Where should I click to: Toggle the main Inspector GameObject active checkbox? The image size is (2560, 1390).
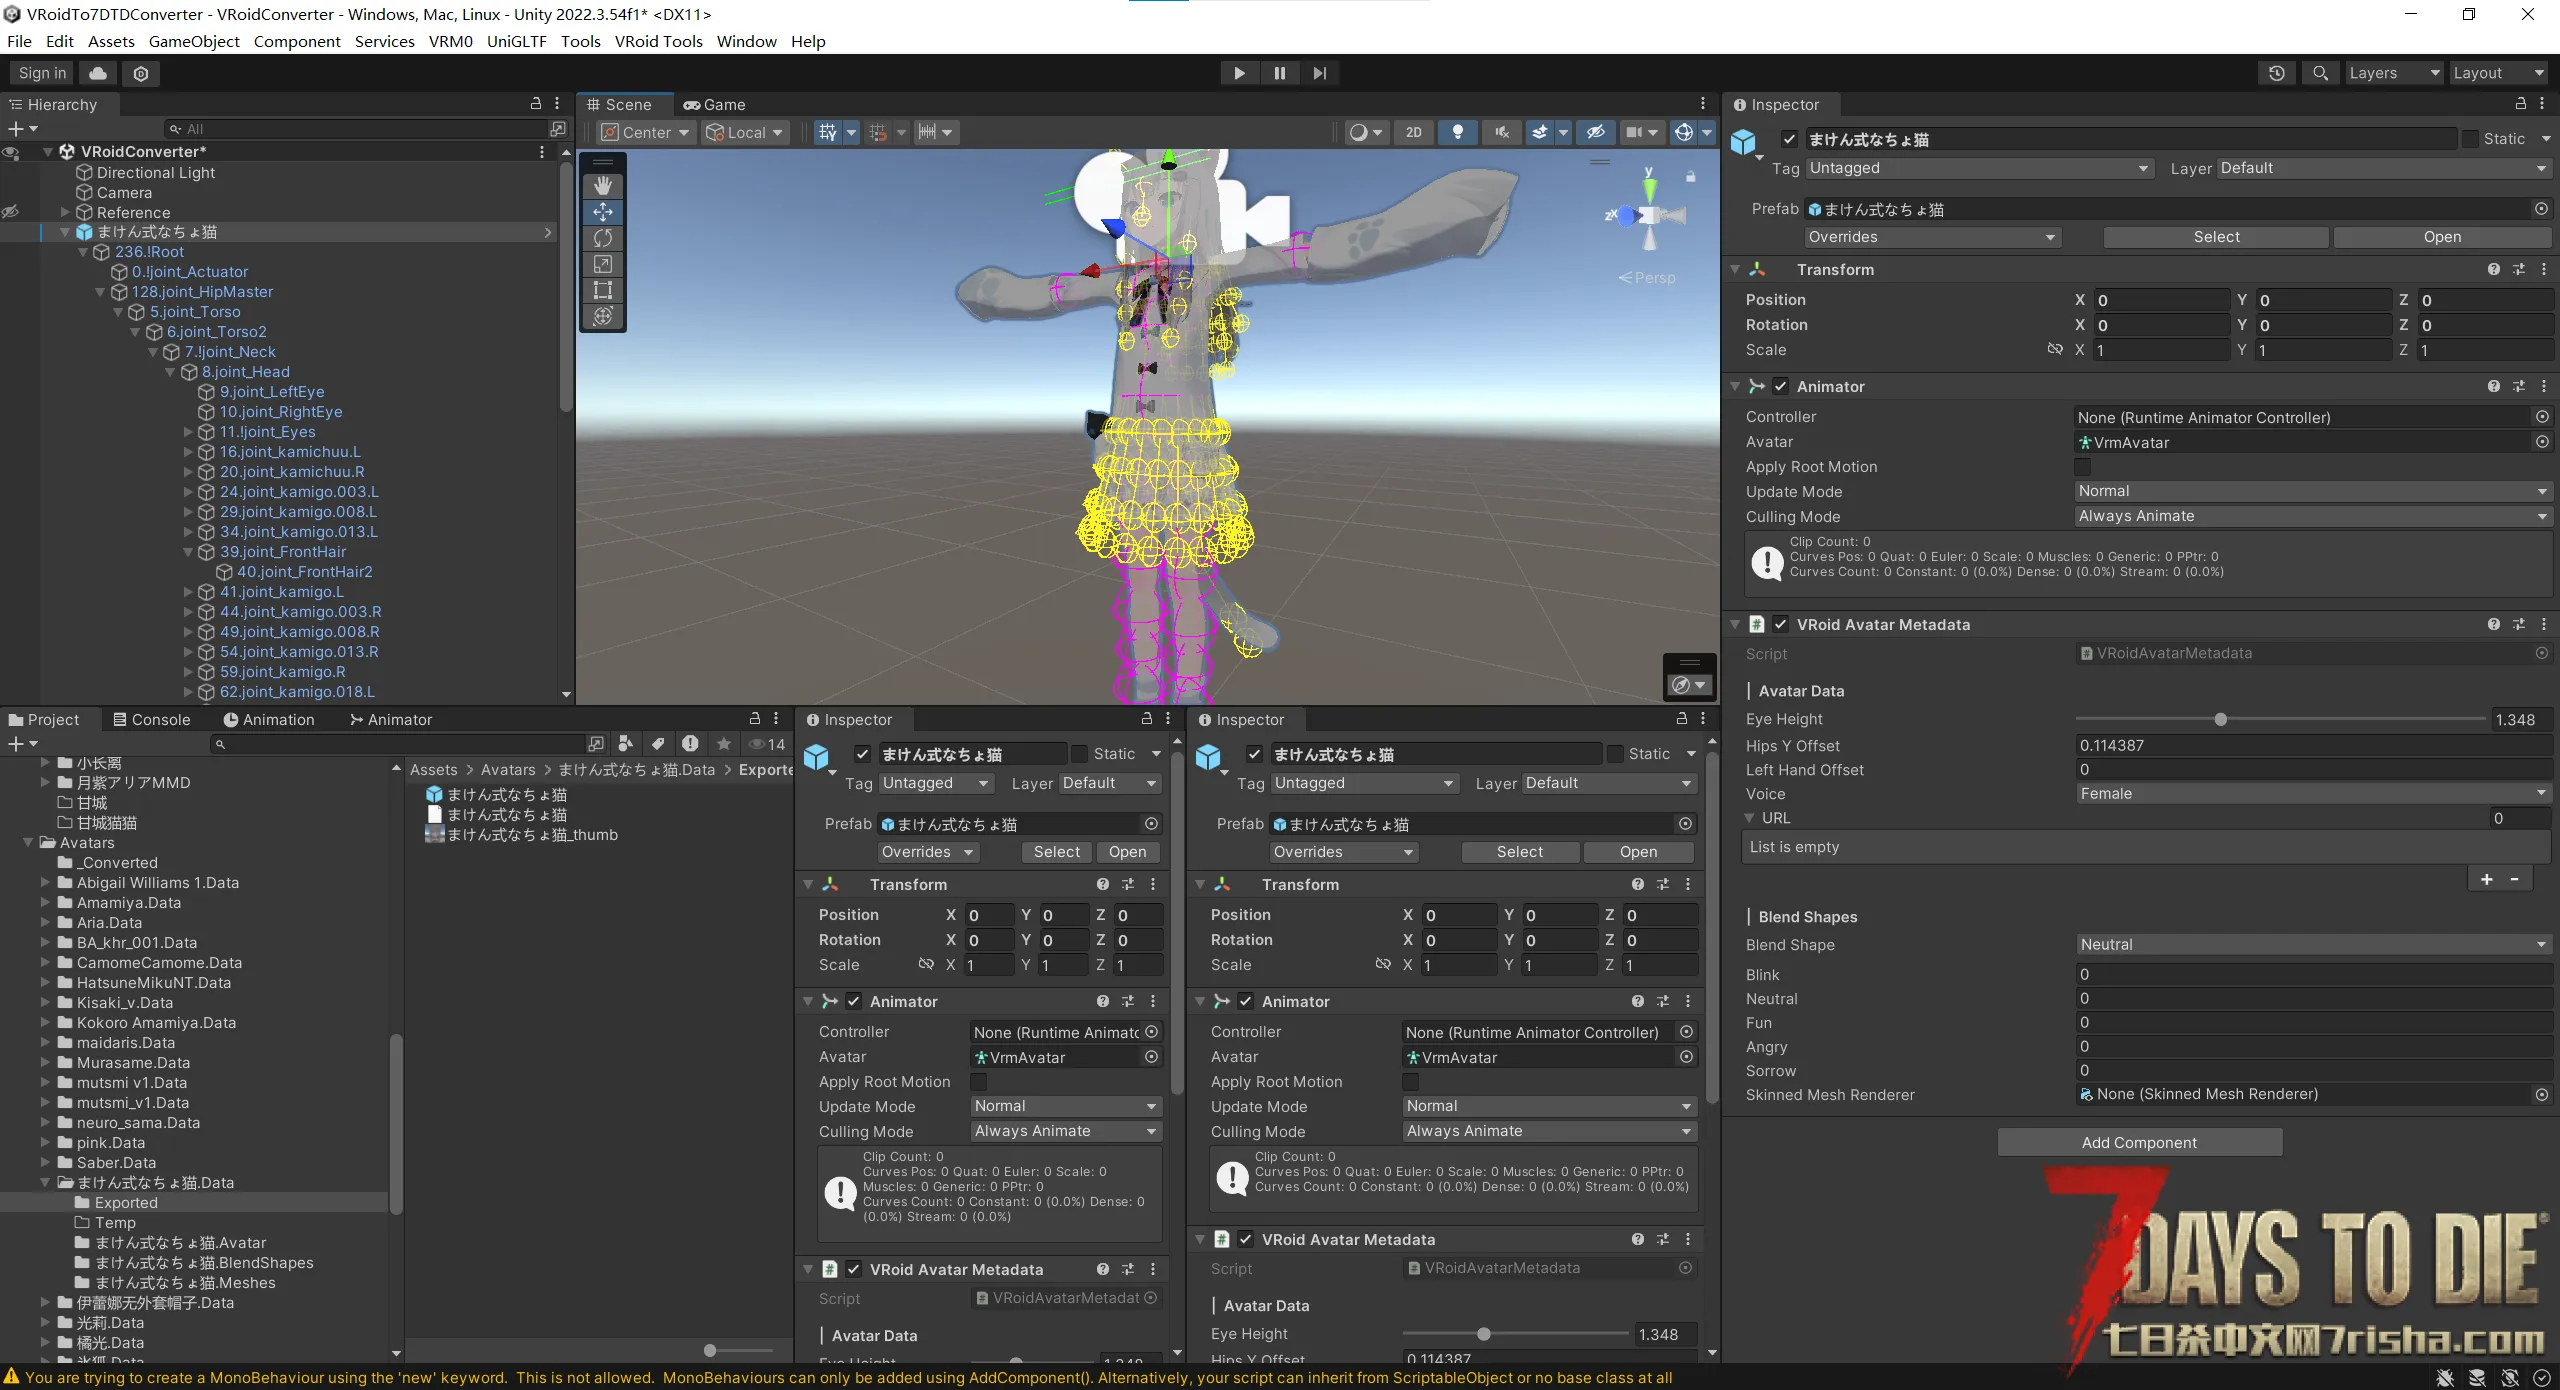(x=1790, y=139)
